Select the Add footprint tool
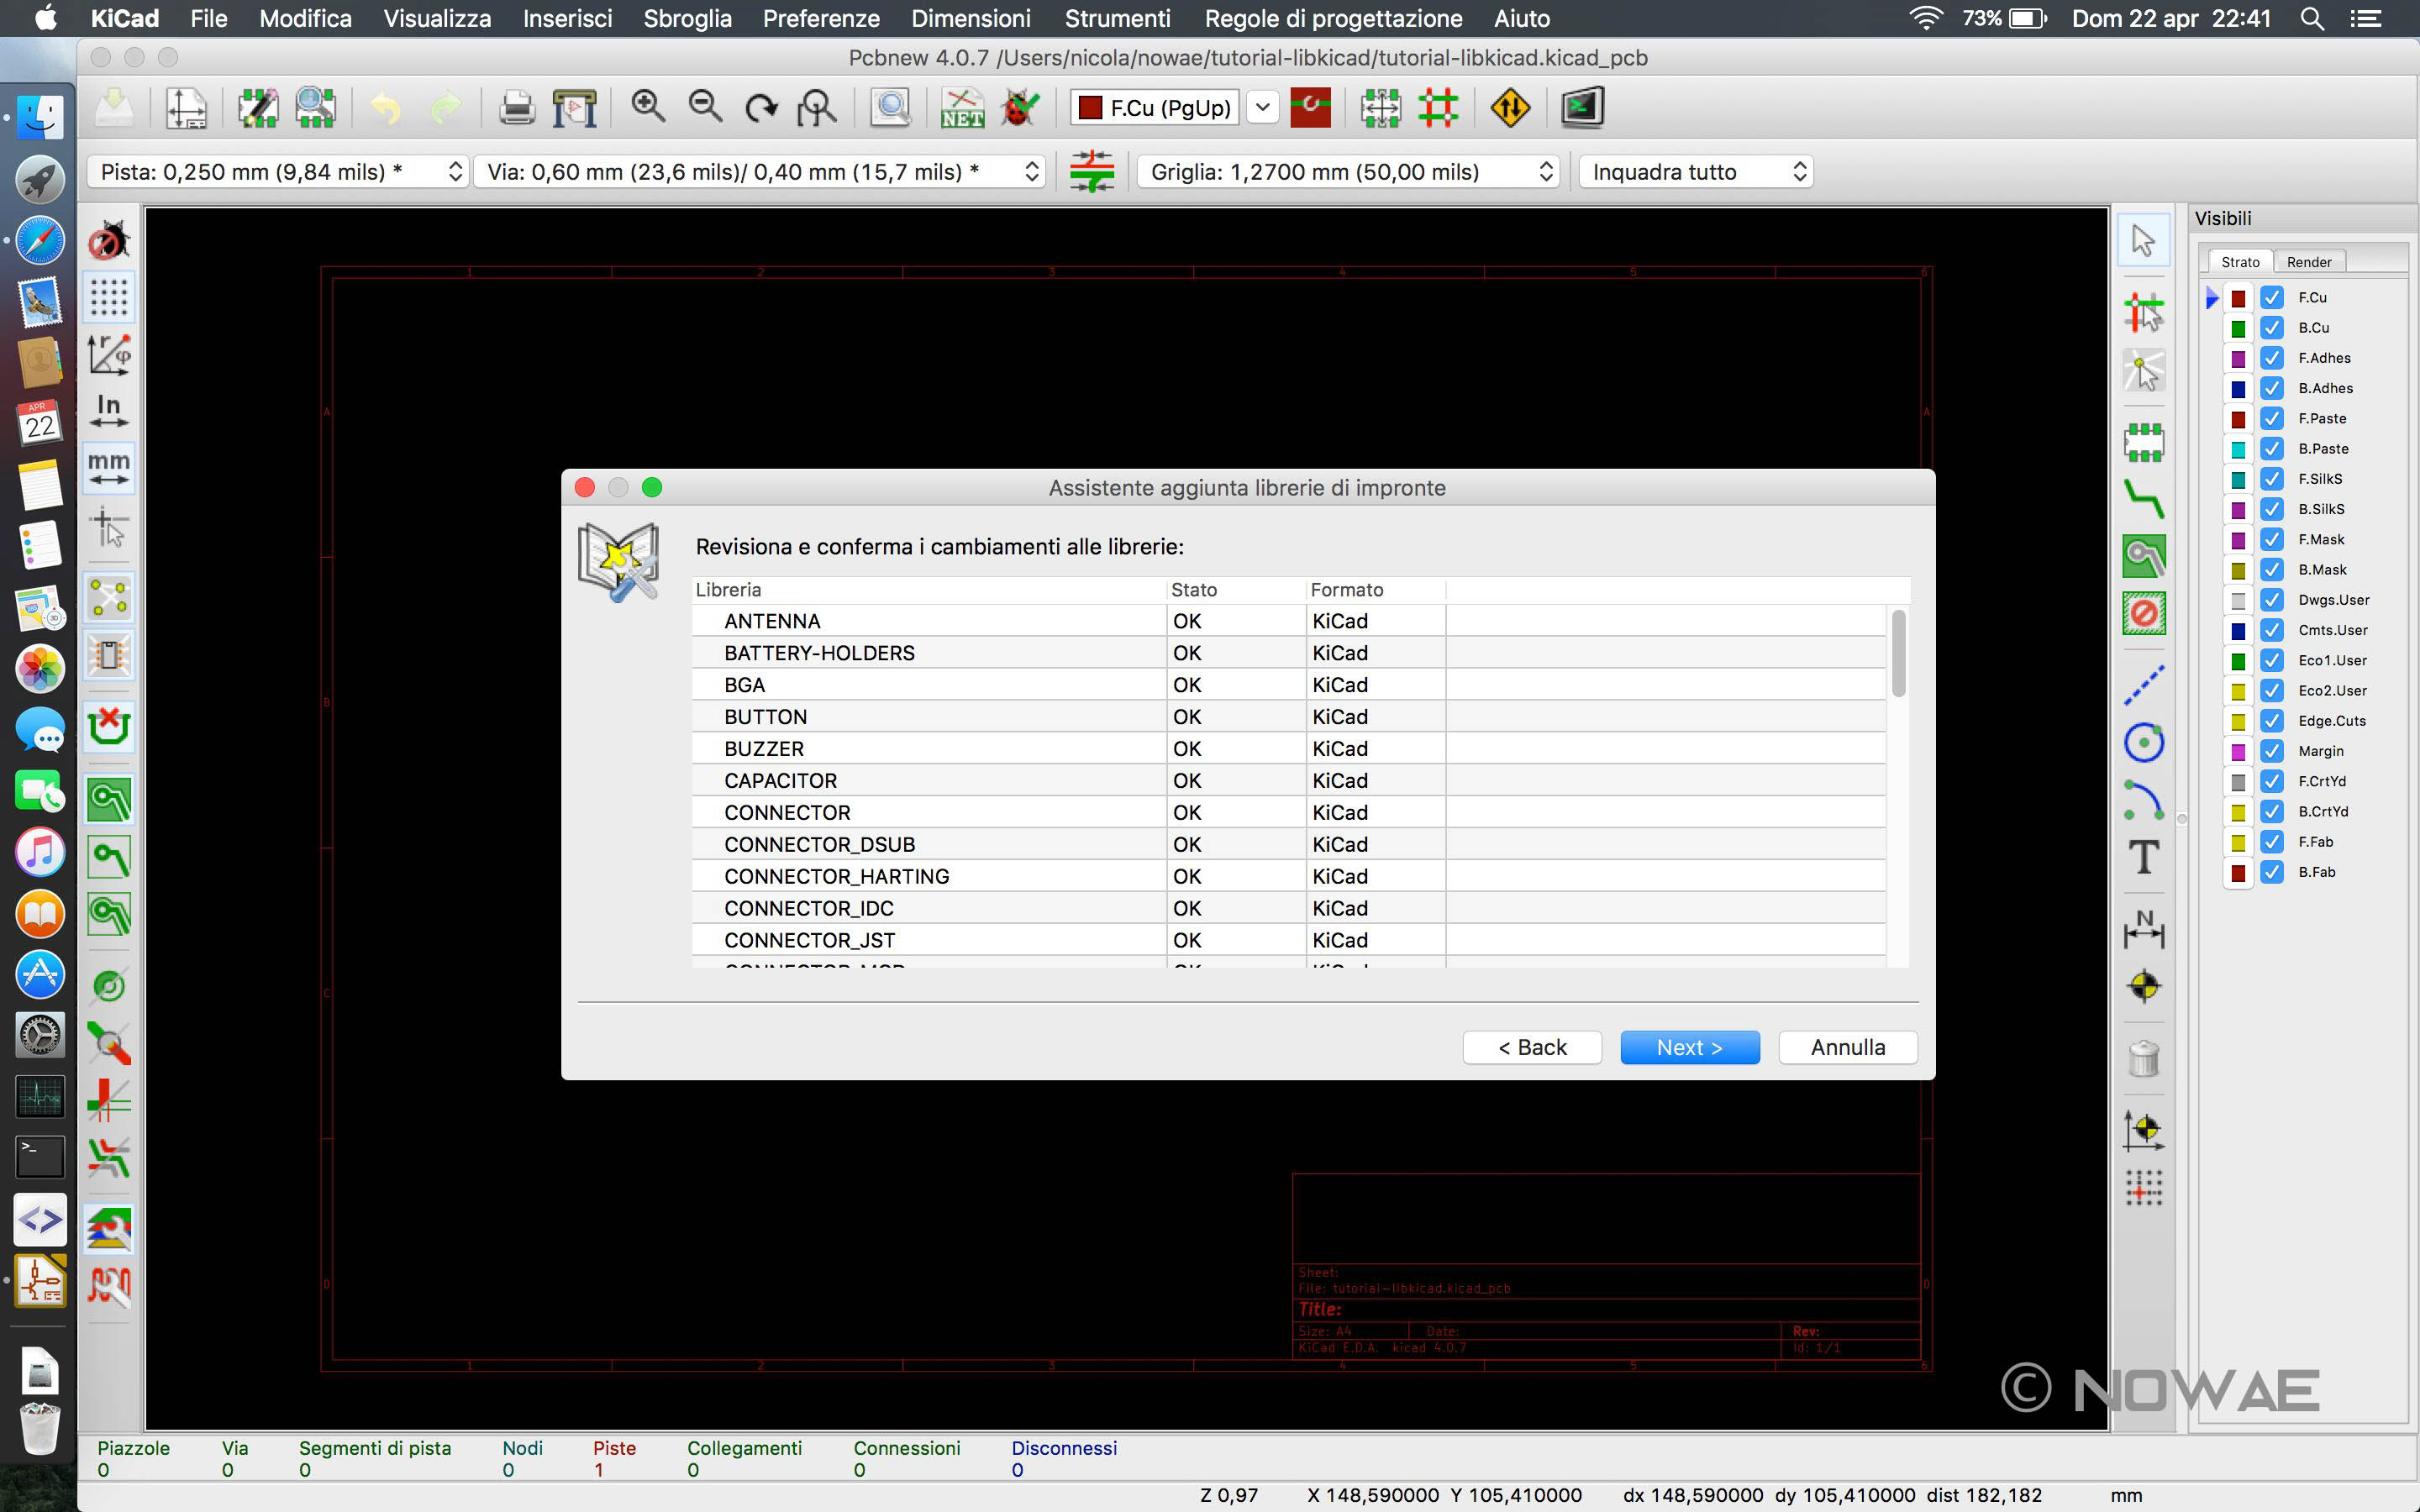This screenshot has height=1512, width=2420. [2143, 441]
